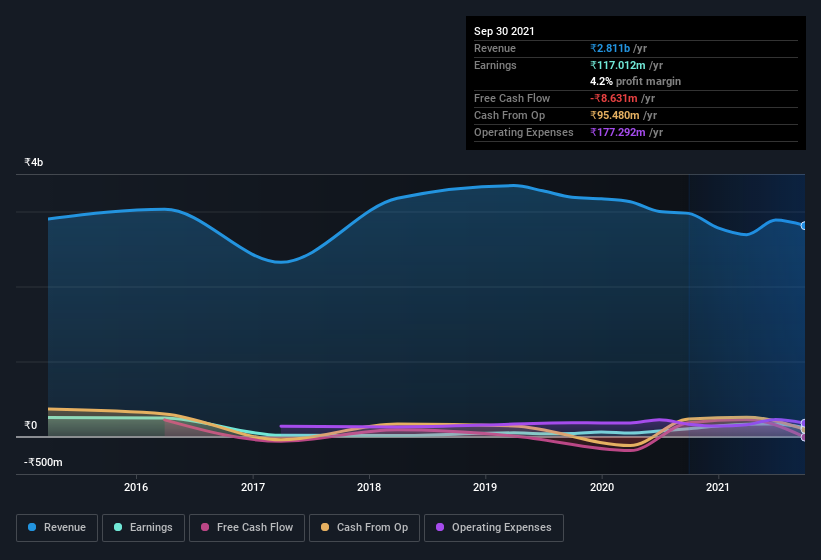The image size is (821, 560).
Task: Click the ₹4b y-axis label
Action: (x=34, y=162)
